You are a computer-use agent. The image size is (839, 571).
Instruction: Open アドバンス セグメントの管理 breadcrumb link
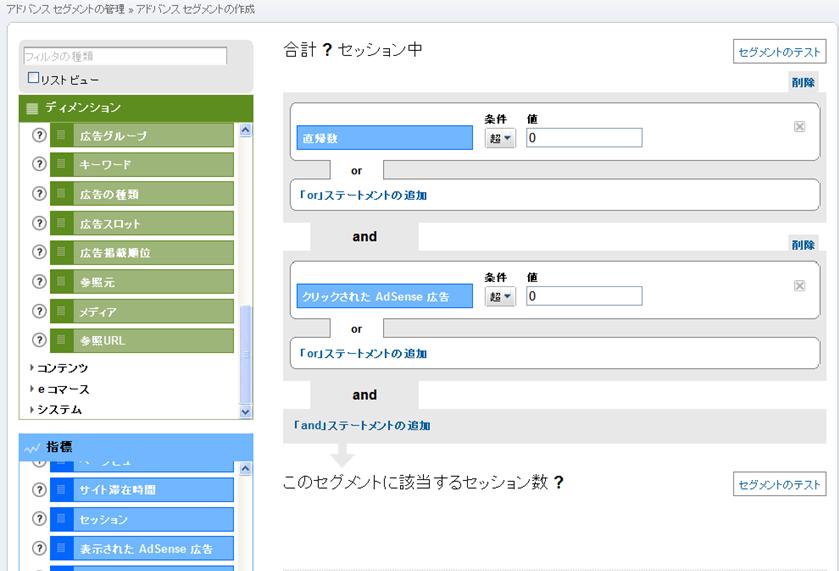65,9
